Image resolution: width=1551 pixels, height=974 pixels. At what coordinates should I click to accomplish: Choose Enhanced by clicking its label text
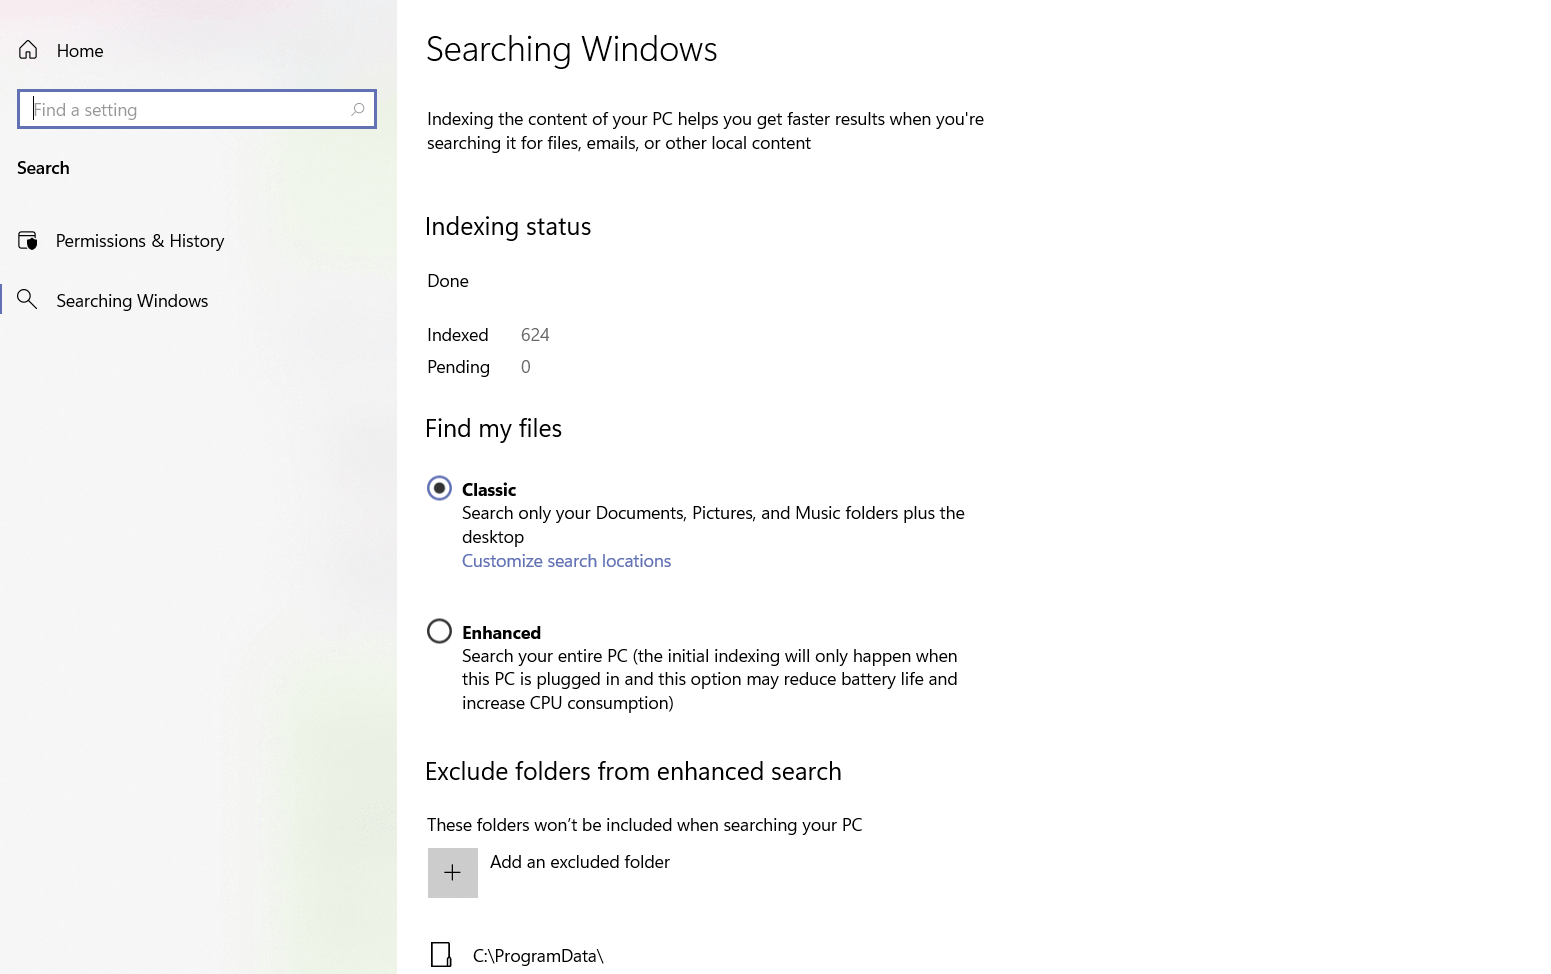click(x=501, y=632)
